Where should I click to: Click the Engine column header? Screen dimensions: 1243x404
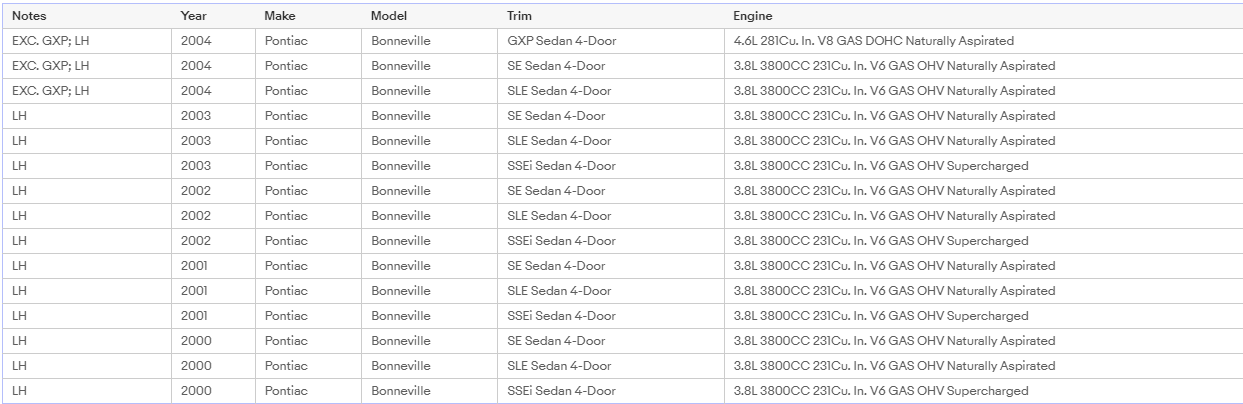click(x=753, y=16)
